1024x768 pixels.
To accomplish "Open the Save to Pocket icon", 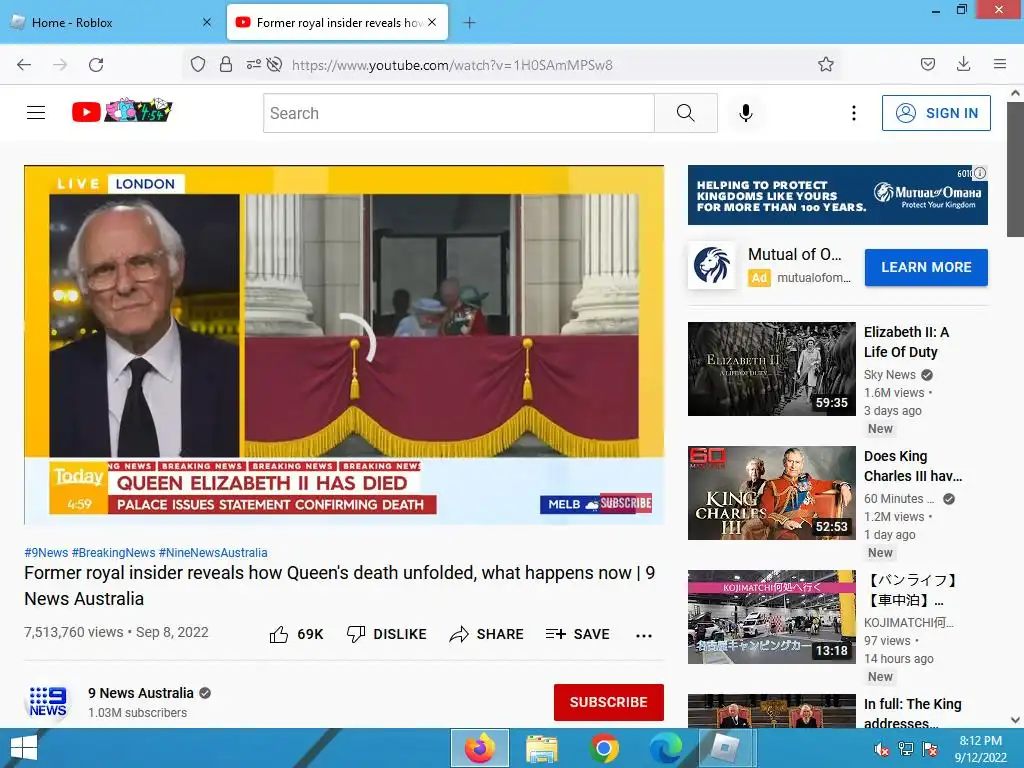I will coord(927,64).
